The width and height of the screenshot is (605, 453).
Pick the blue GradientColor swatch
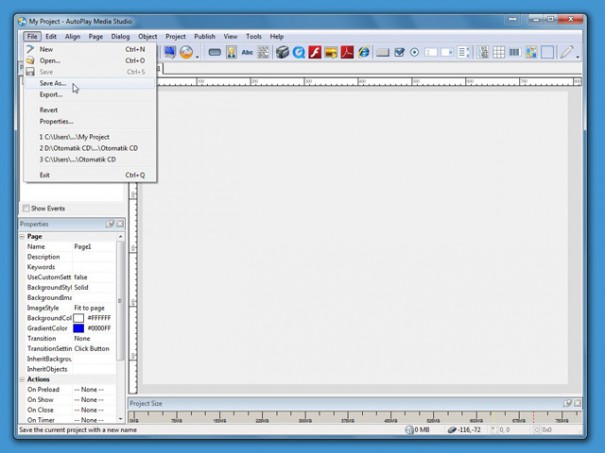click(79, 328)
